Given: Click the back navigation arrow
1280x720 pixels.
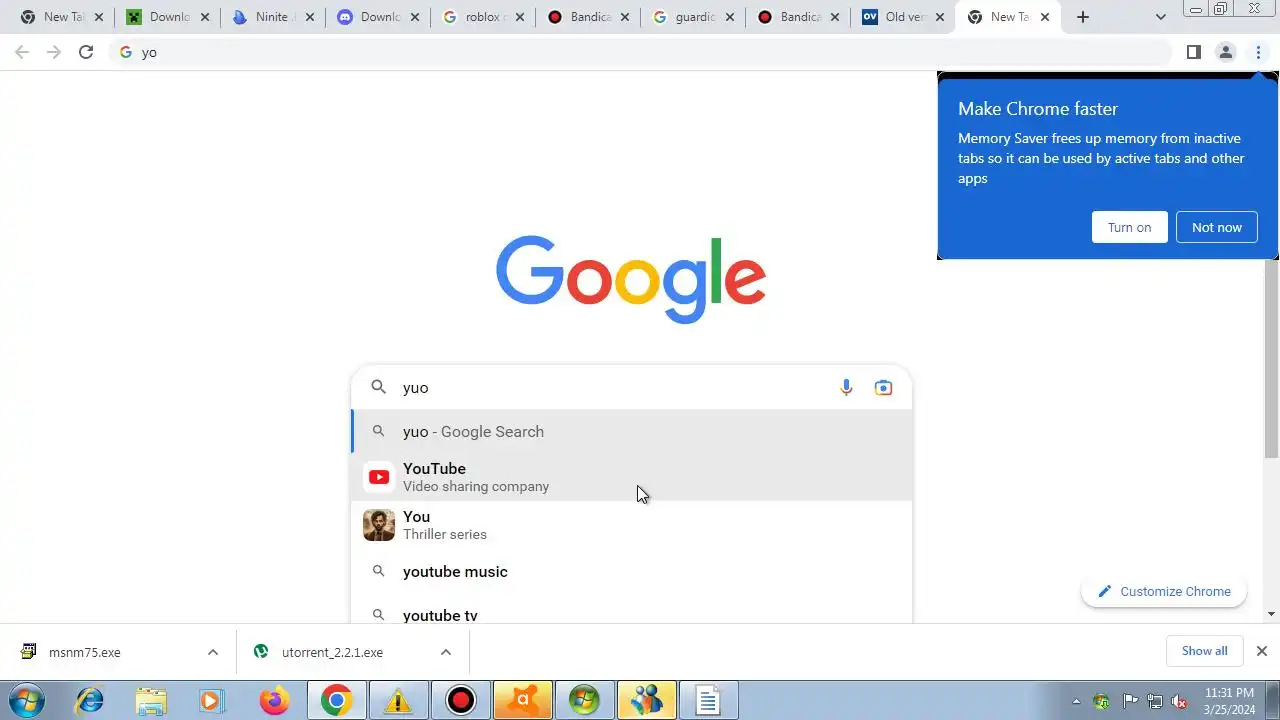Looking at the screenshot, I should click(x=22, y=52).
